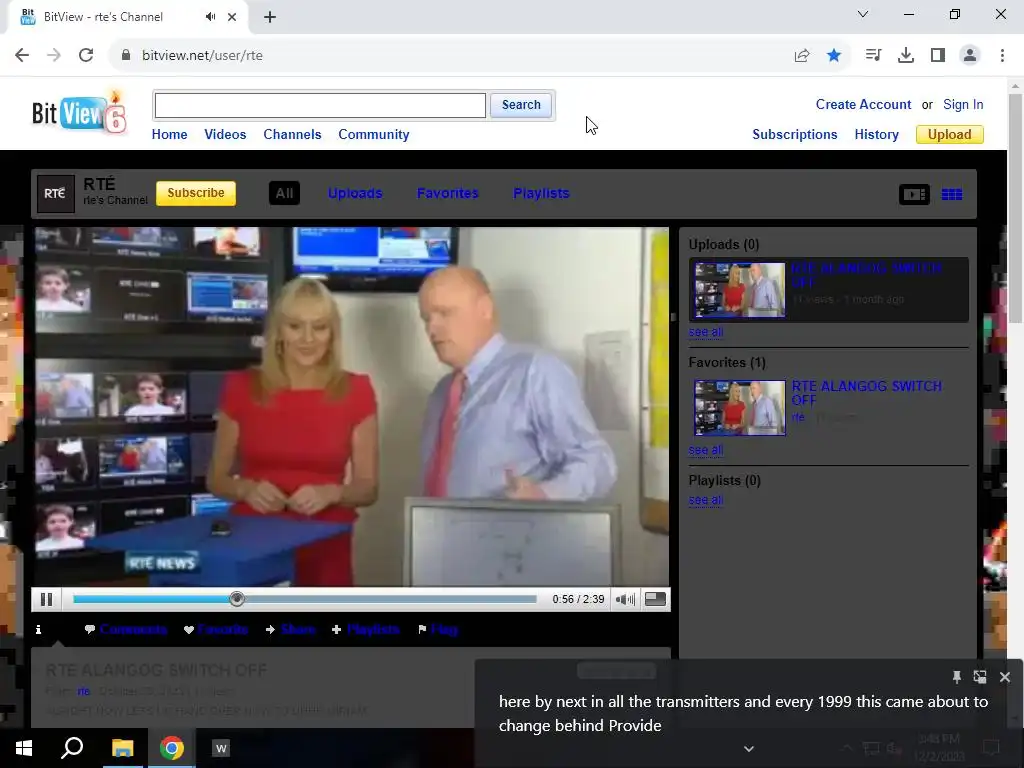Select the Playlists channel tab
The image size is (1024, 768).
click(x=541, y=193)
